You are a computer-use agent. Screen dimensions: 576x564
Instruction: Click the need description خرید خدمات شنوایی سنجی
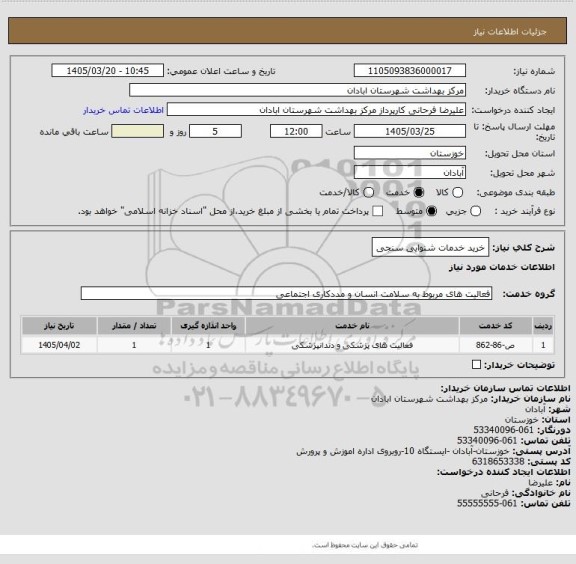tap(430, 248)
